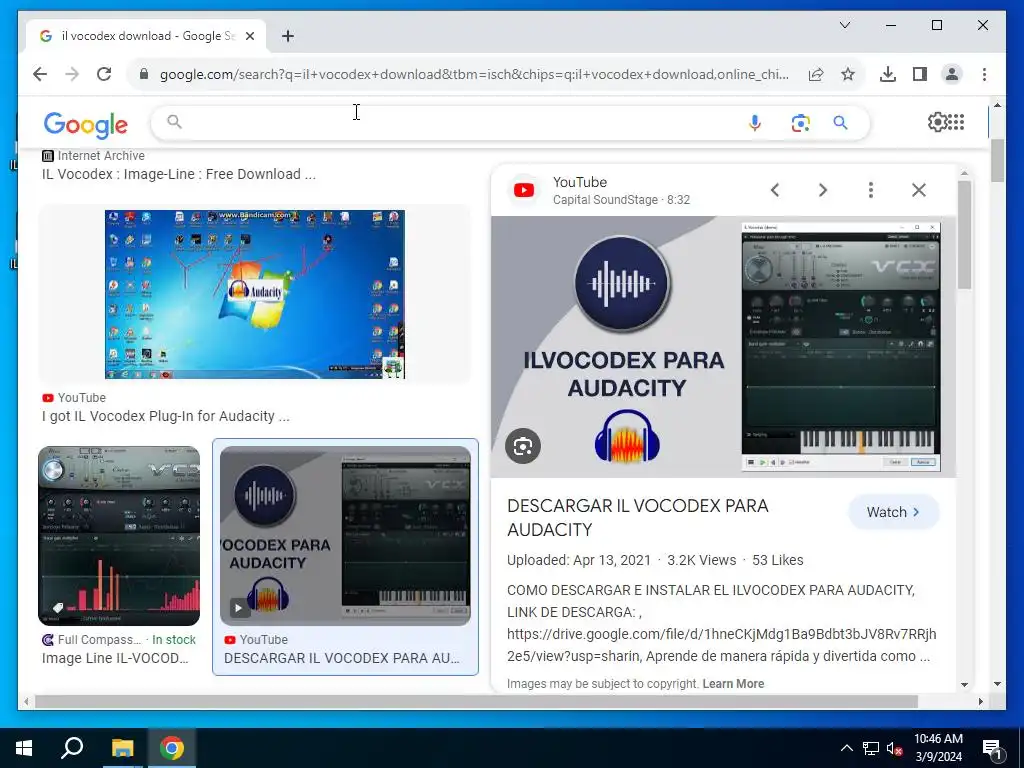Screen dimensions: 1024x768
Task: Click the horizontal scrollbar at bottom
Action: 477,701
